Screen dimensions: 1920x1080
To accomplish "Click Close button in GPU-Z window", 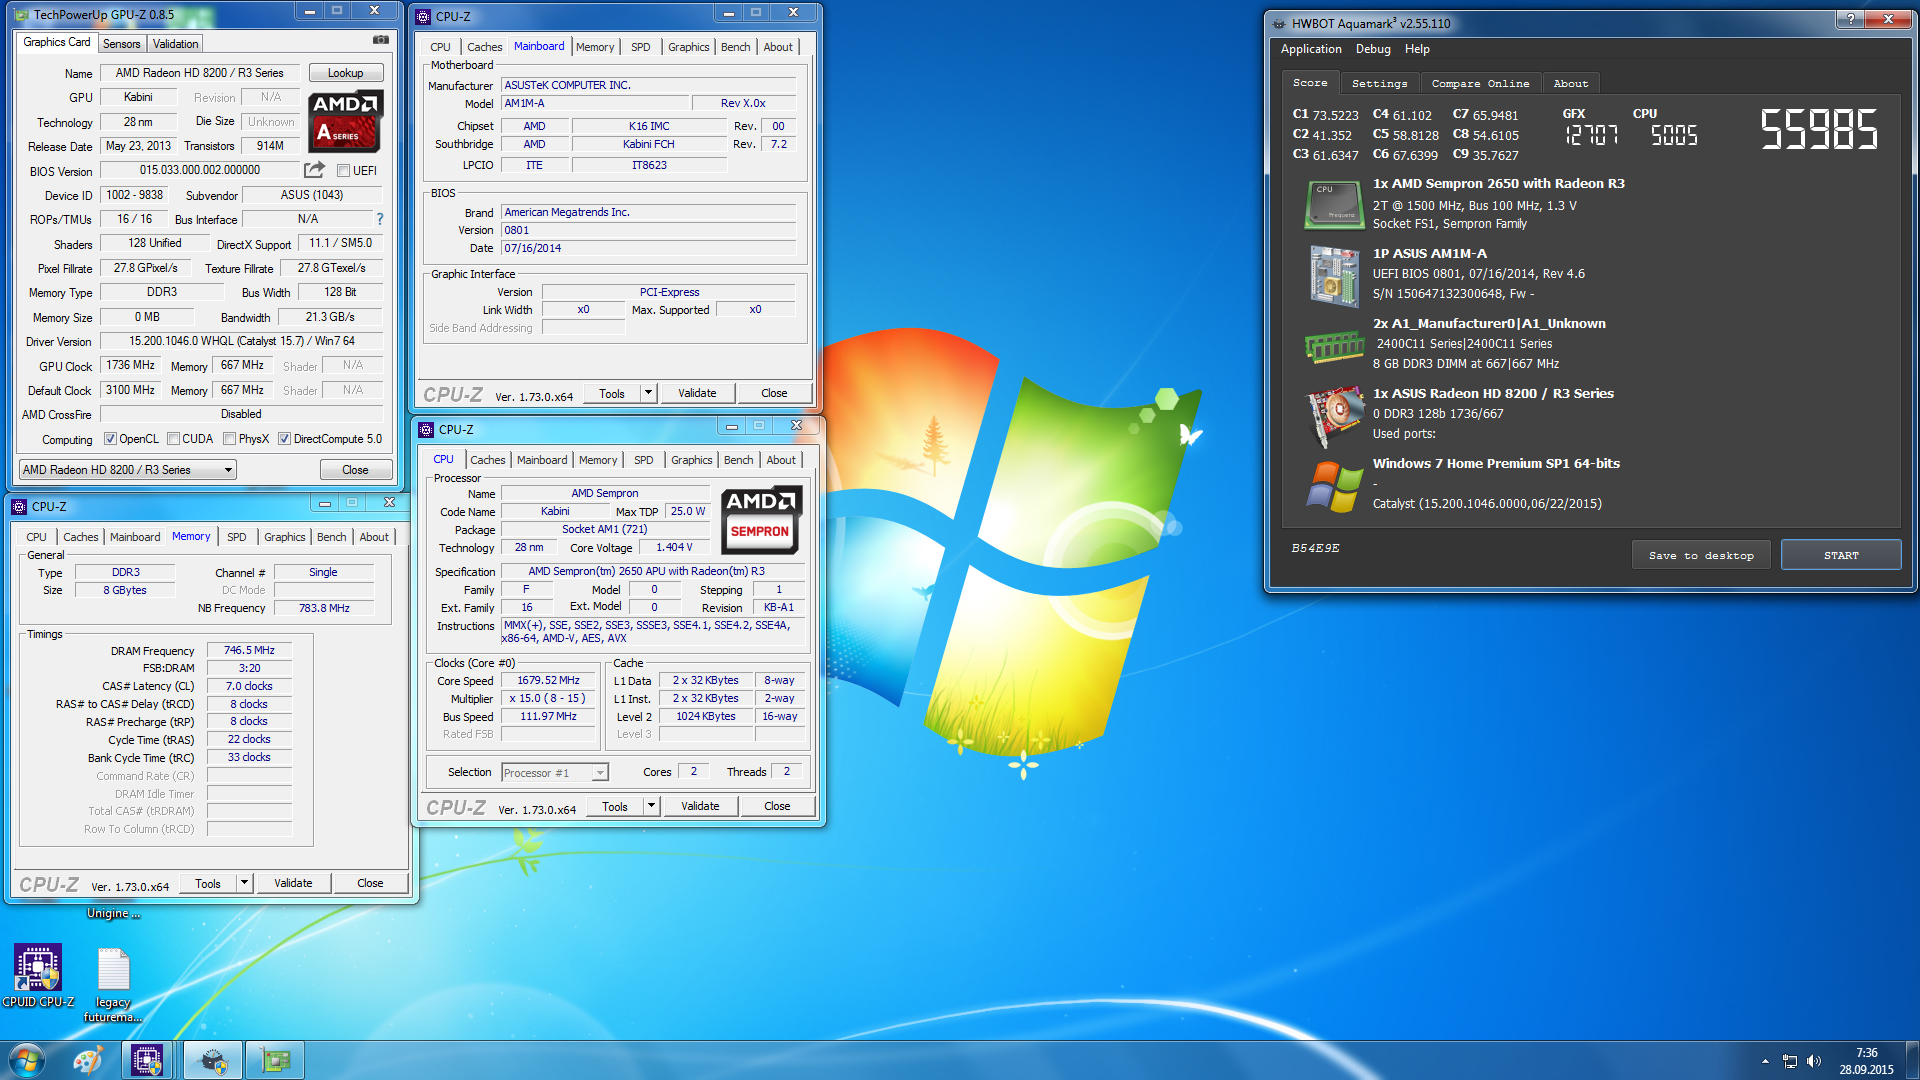I will click(355, 470).
